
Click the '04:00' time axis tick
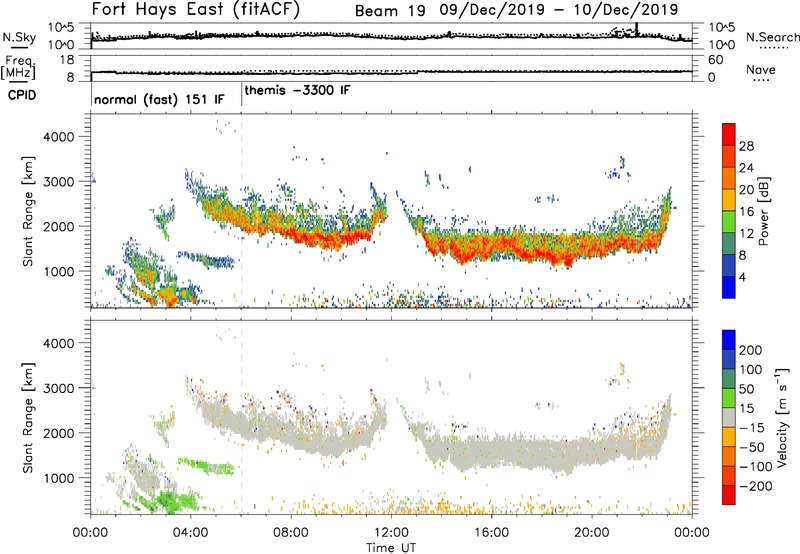(x=190, y=533)
